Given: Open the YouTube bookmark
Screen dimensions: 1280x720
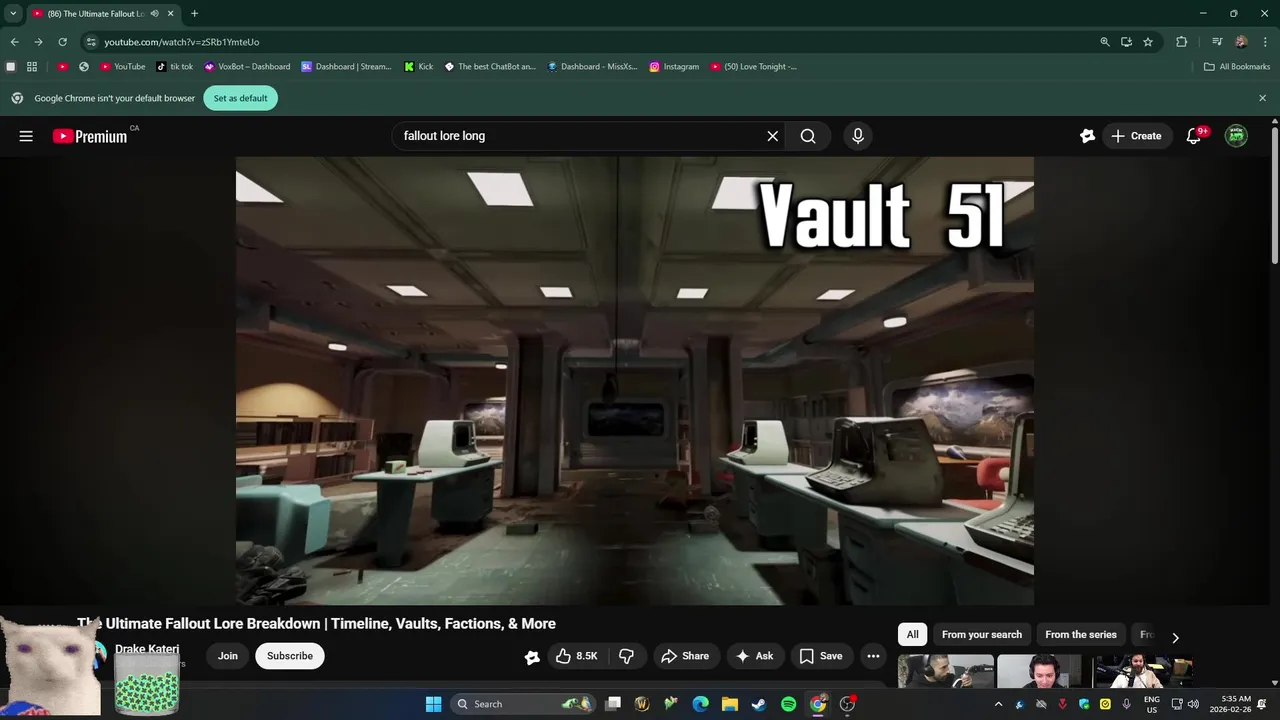Looking at the screenshot, I should point(123,67).
